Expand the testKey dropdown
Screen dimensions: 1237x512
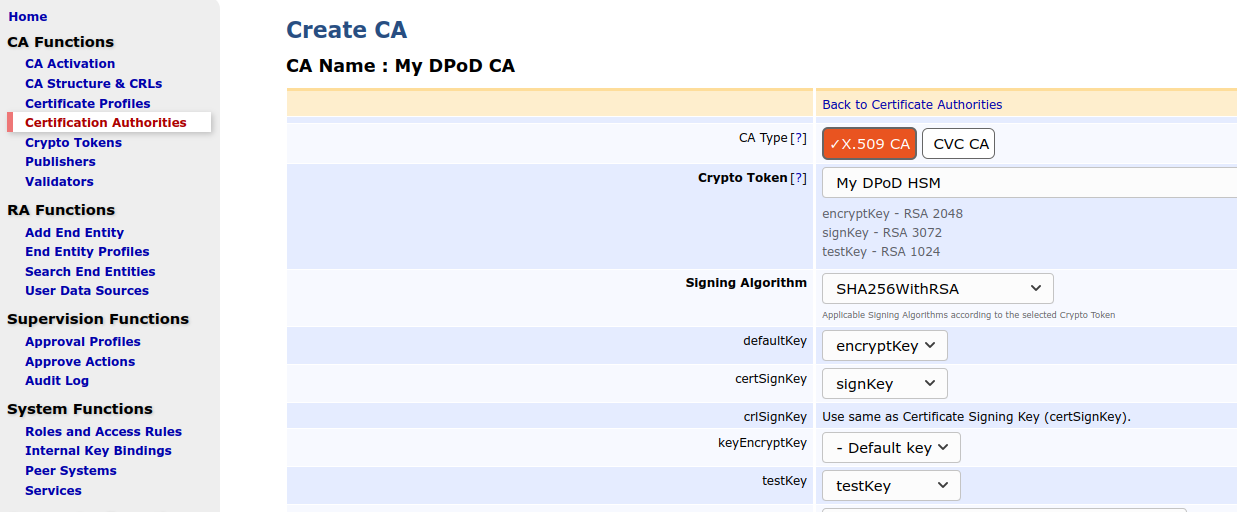tap(890, 486)
